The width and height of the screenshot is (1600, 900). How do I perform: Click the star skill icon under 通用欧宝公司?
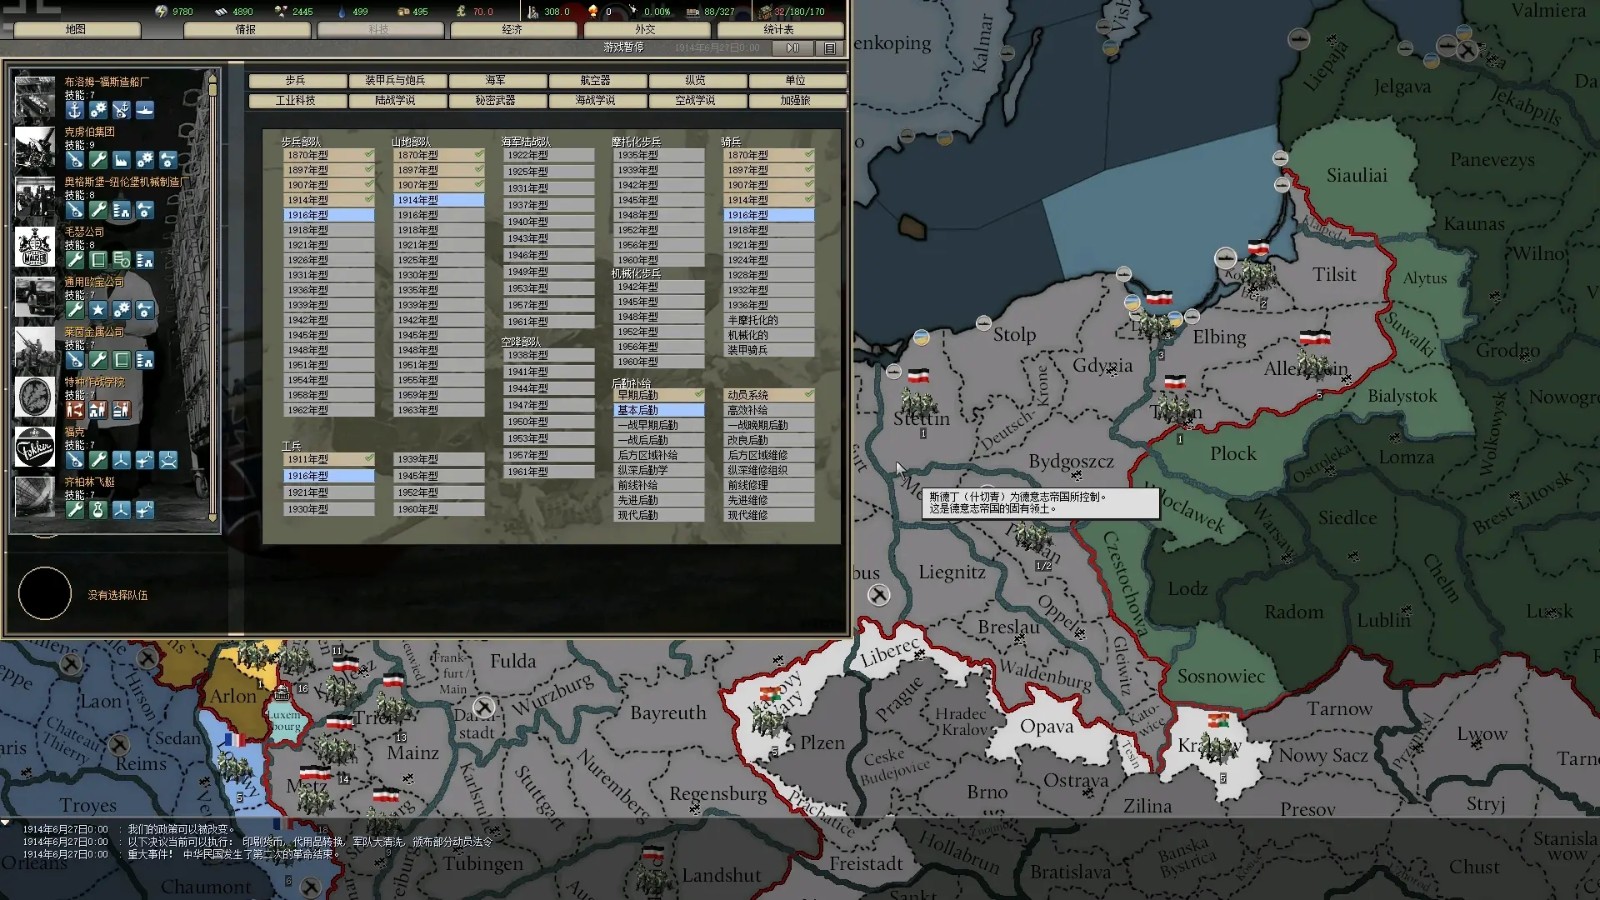click(98, 310)
